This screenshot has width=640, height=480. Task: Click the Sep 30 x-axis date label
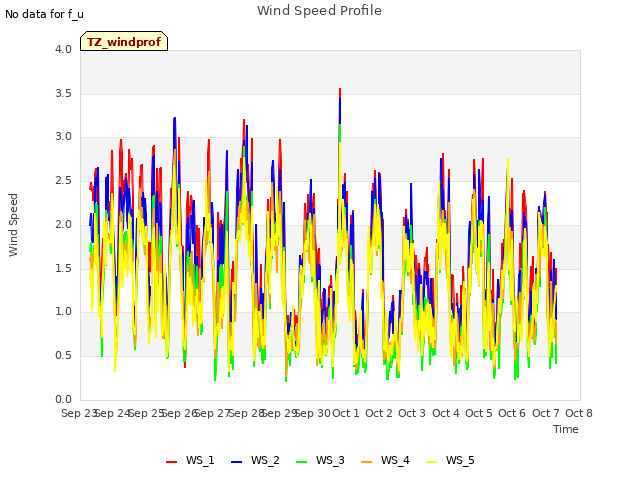point(313,413)
